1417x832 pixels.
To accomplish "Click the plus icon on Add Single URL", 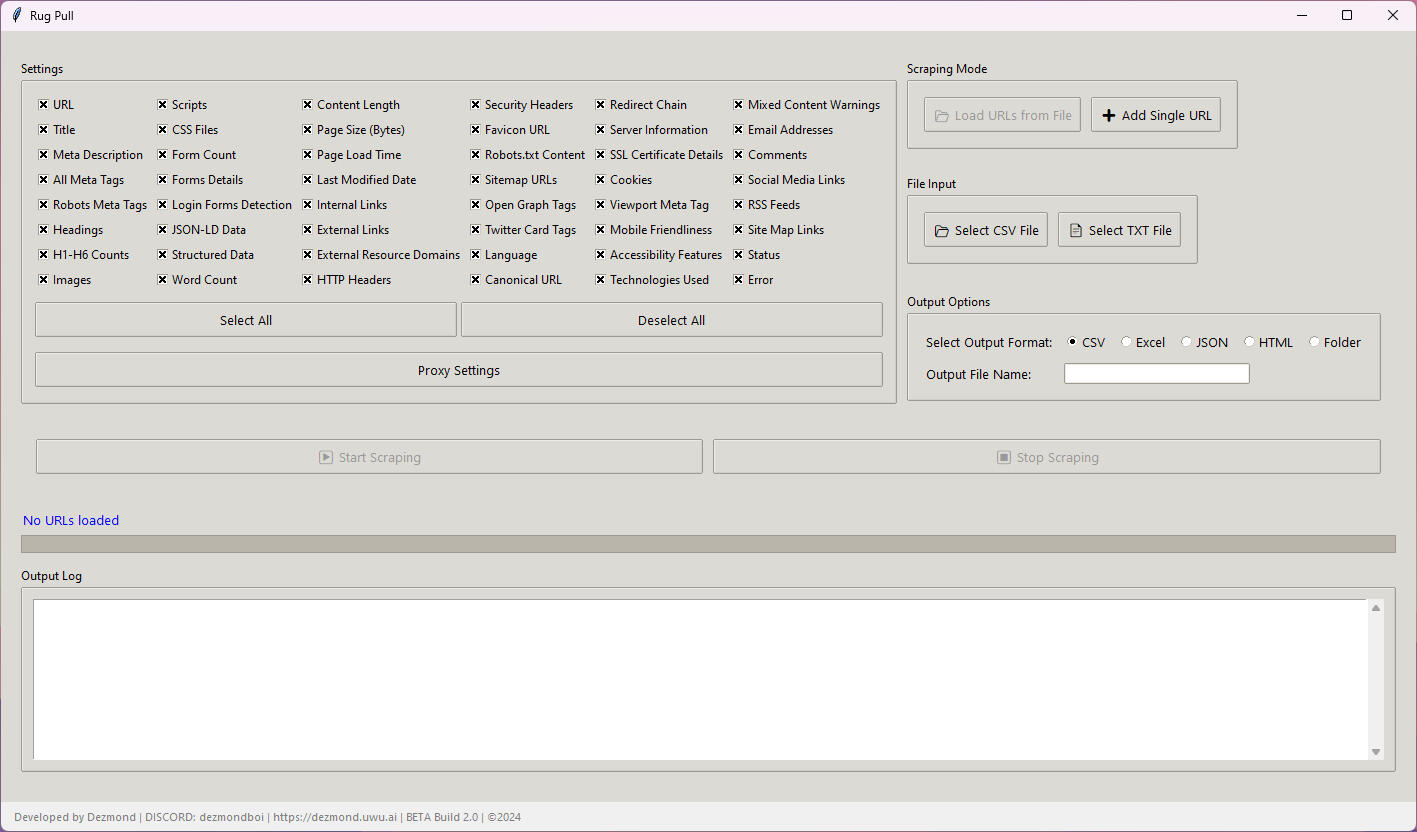I will [x=1108, y=116].
